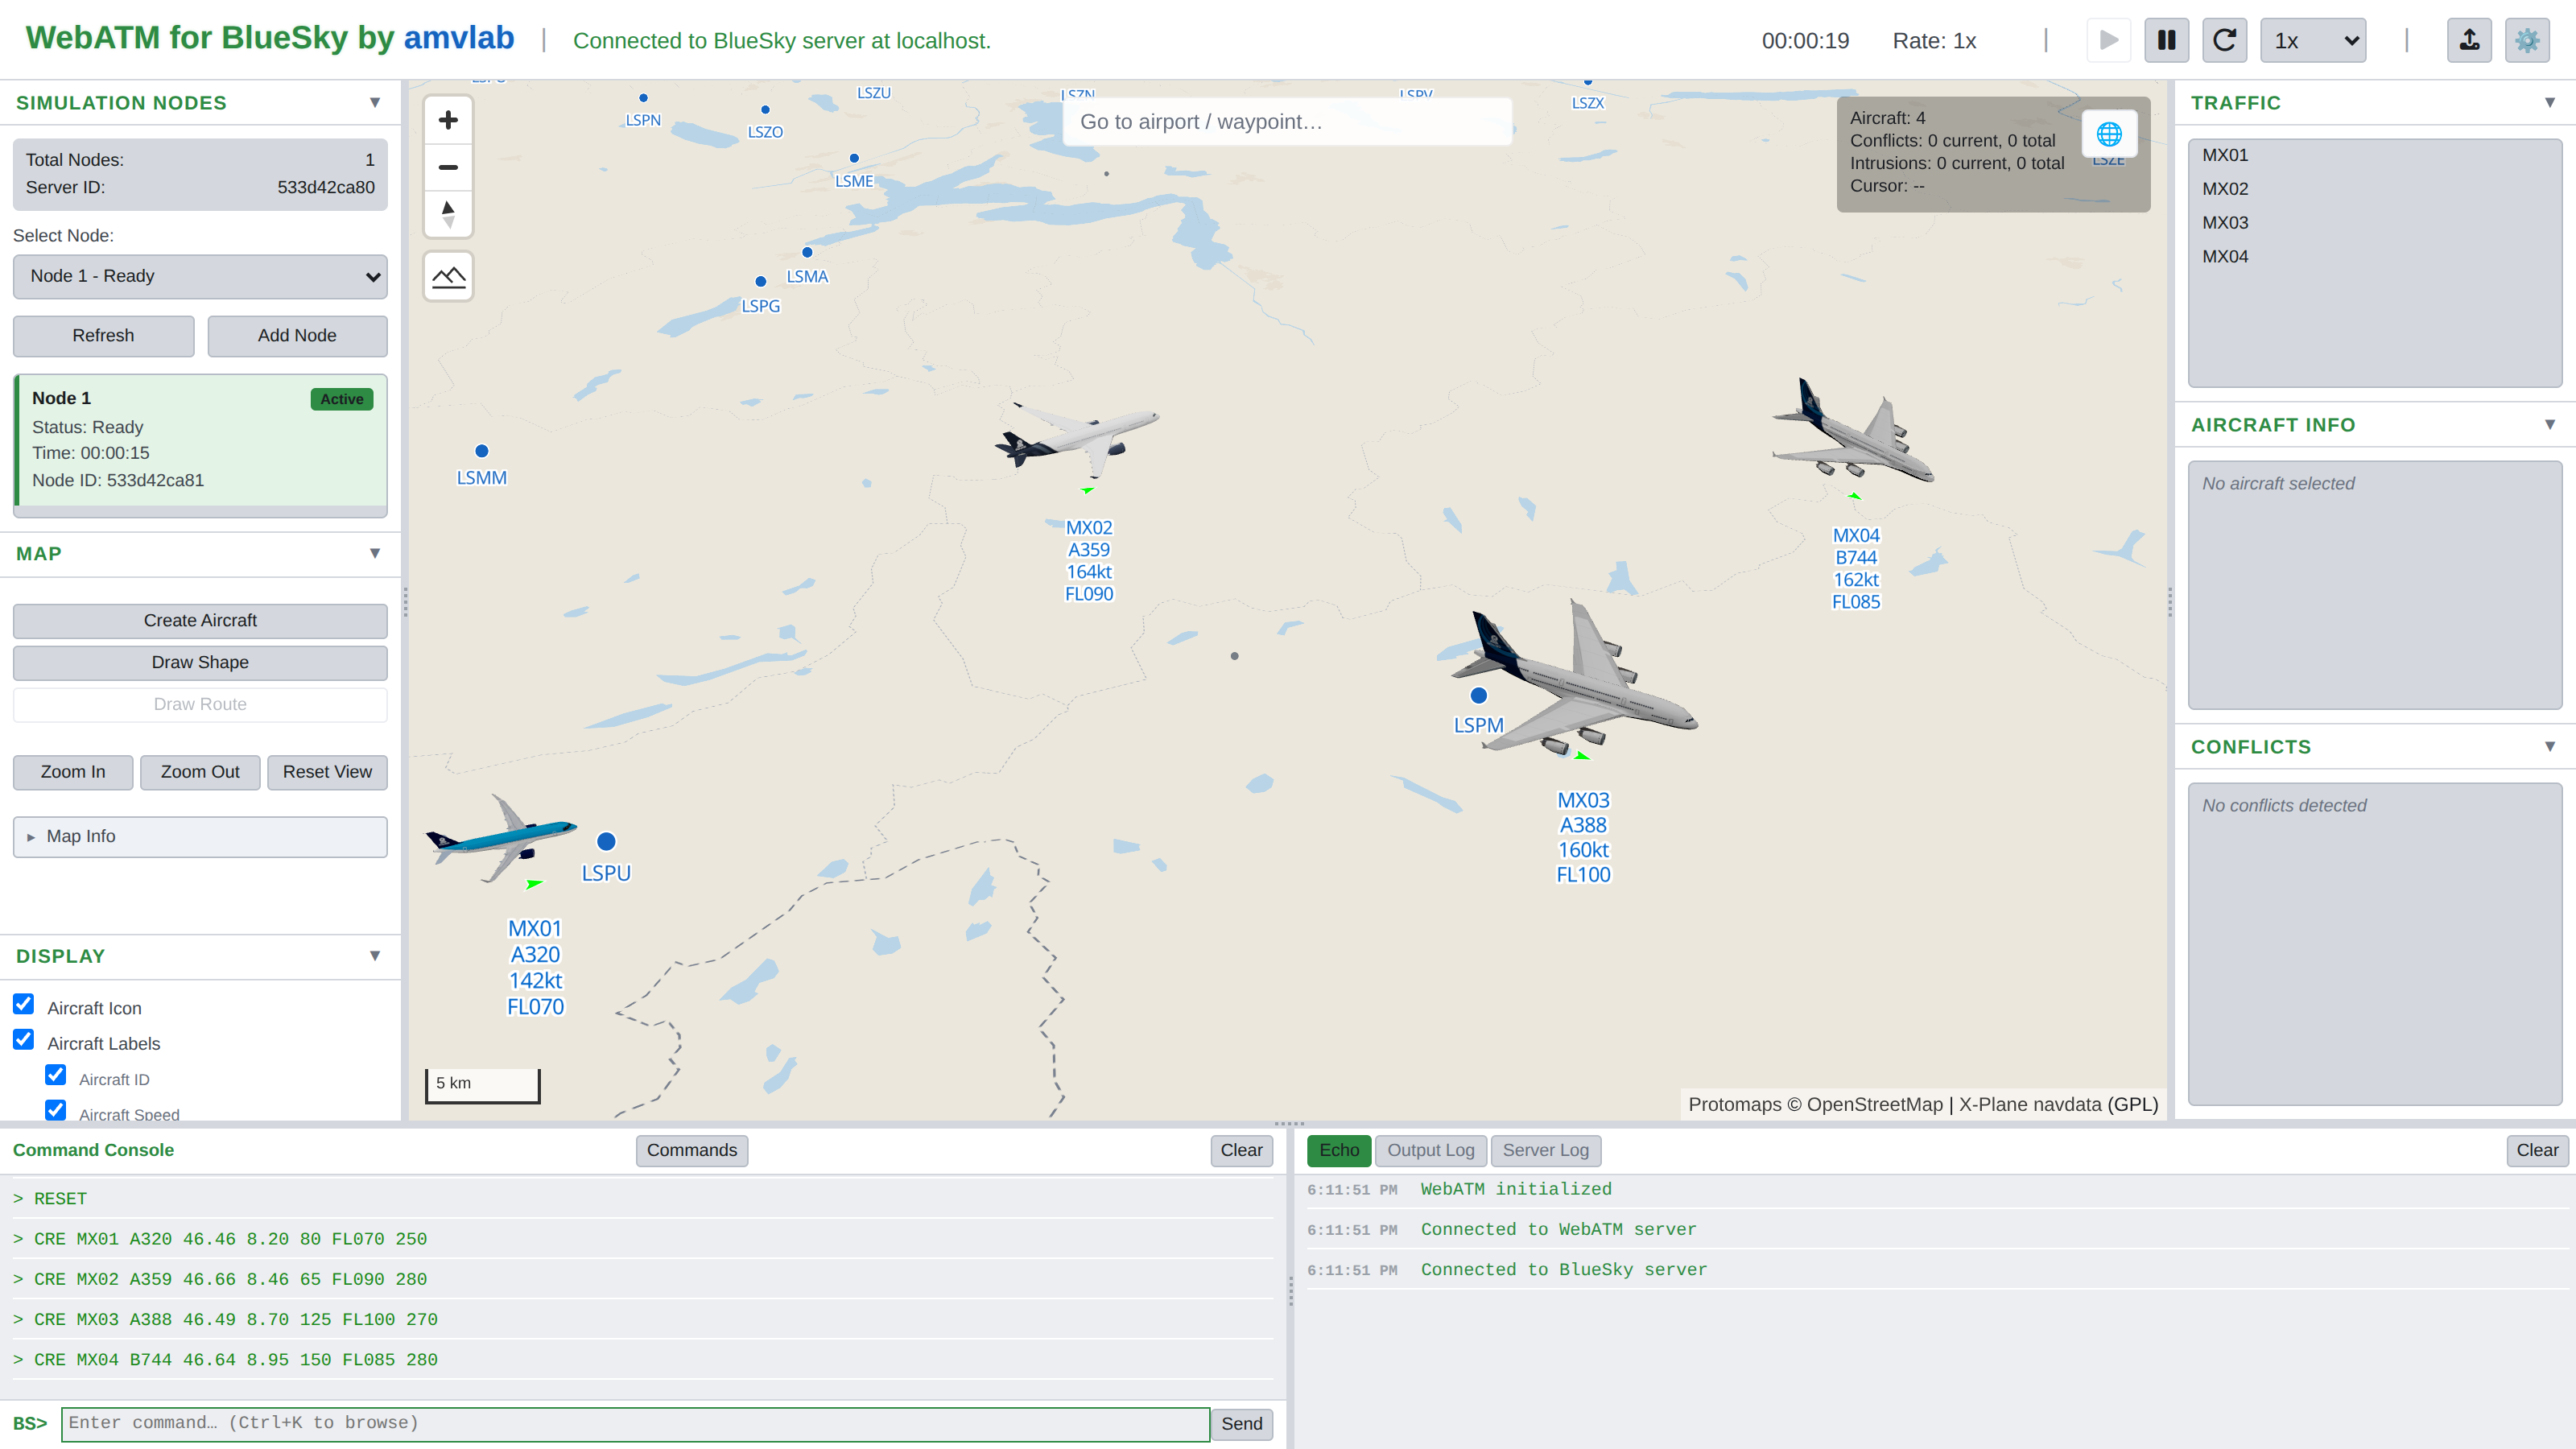2576x1449 pixels.
Task: Toggle the Aircraft Speed checkbox
Action: [56, 1110]
